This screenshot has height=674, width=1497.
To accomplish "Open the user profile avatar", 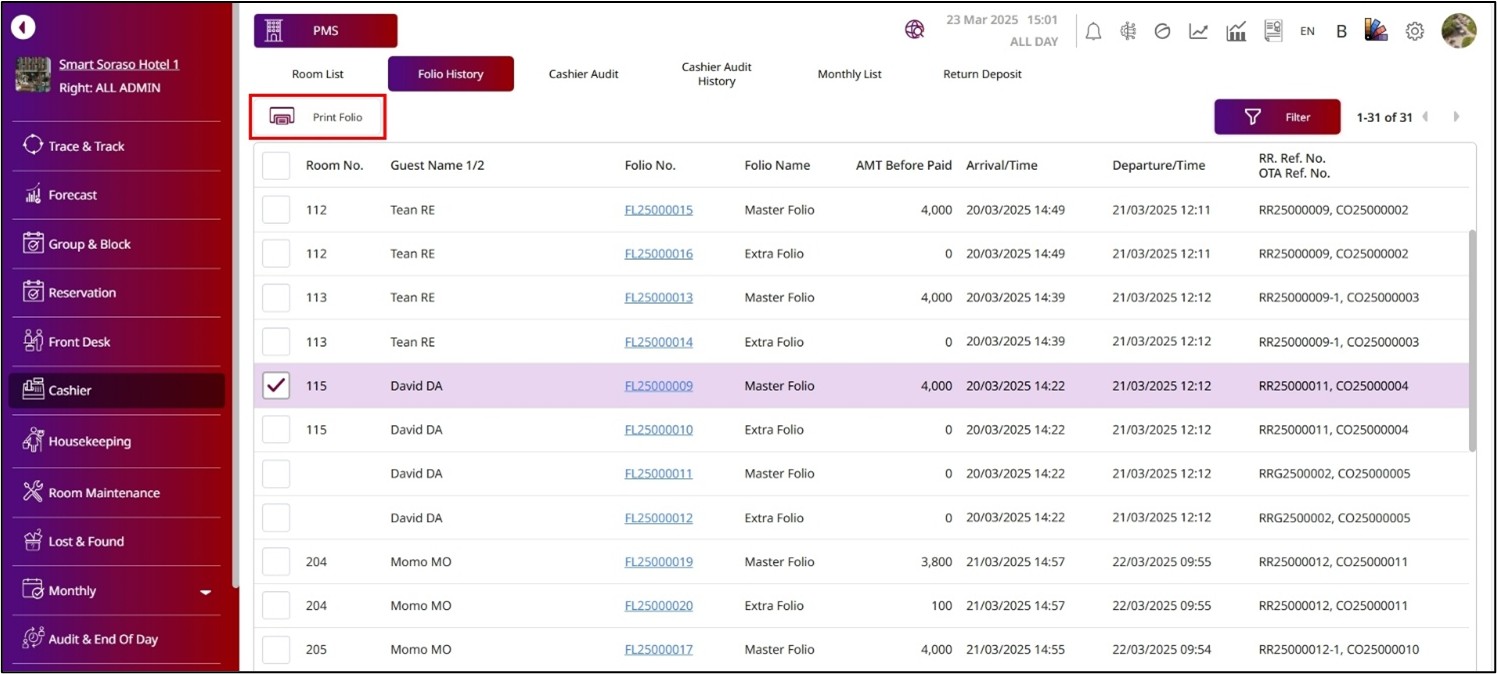I will click(x=1458, y=31).
